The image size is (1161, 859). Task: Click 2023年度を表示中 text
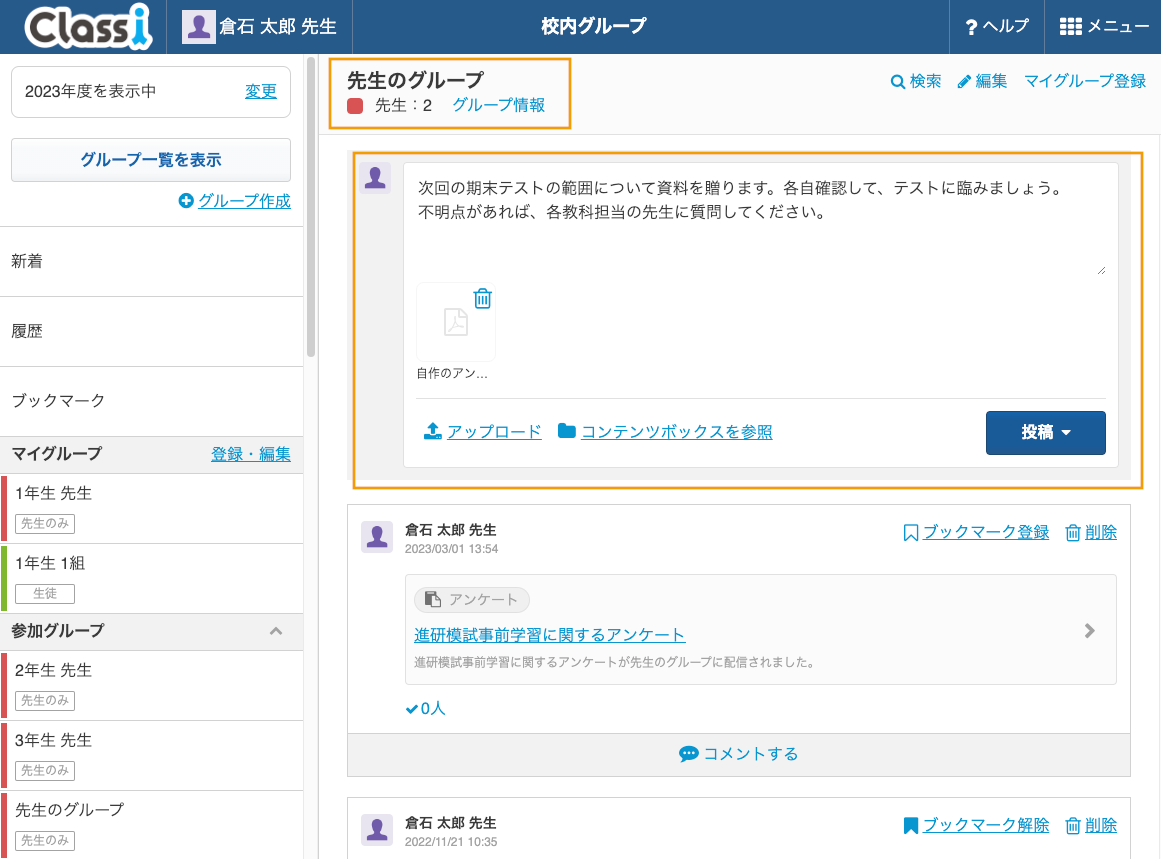pos(90,91)
